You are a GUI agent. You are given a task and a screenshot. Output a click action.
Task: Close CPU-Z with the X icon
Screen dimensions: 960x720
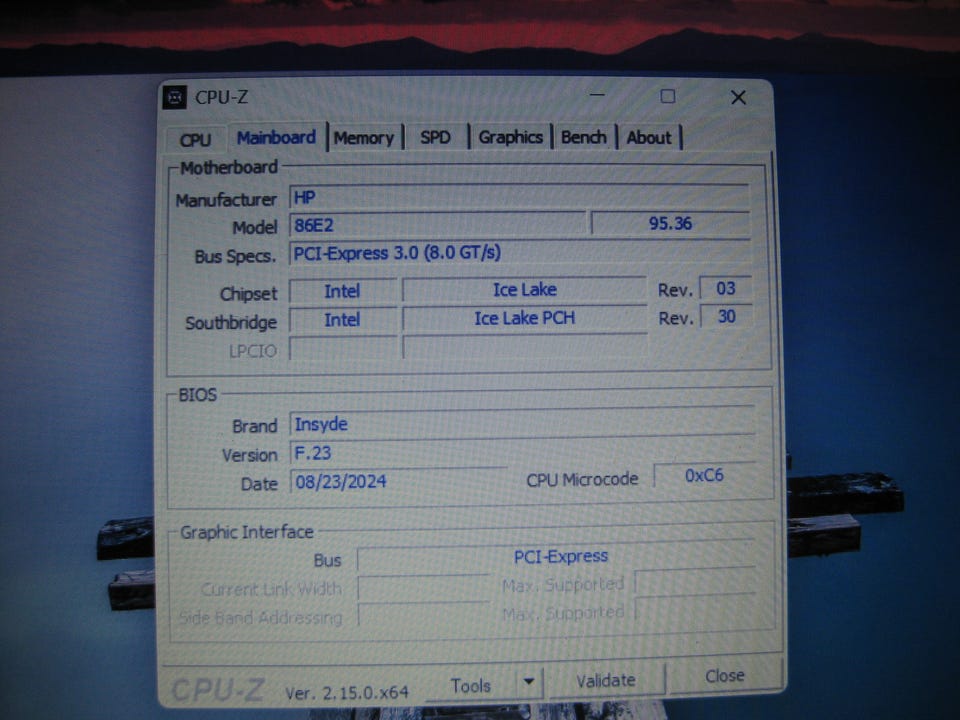click(738, 97)
